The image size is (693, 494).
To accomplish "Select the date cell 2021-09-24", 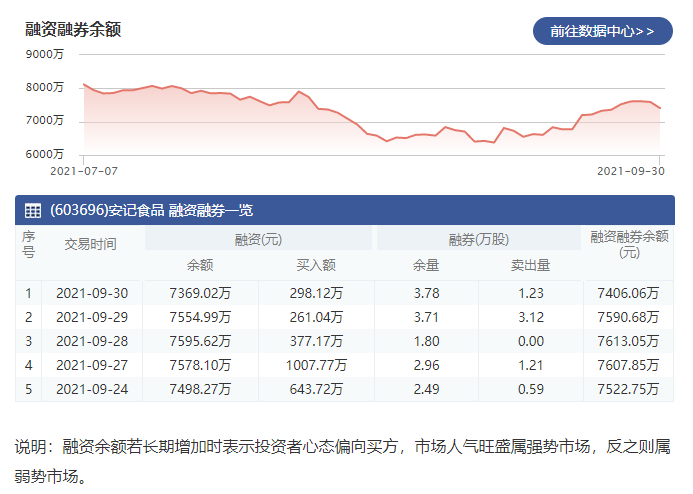I will (x=92, y=389).
